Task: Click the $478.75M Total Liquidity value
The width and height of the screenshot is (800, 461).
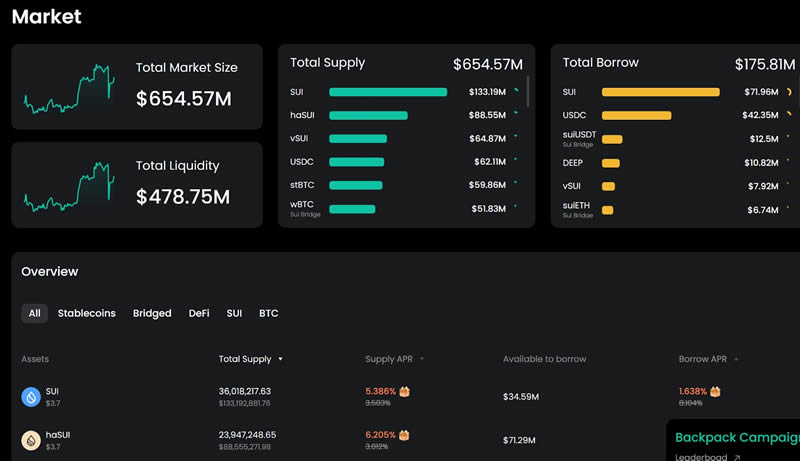Action: 183,197
